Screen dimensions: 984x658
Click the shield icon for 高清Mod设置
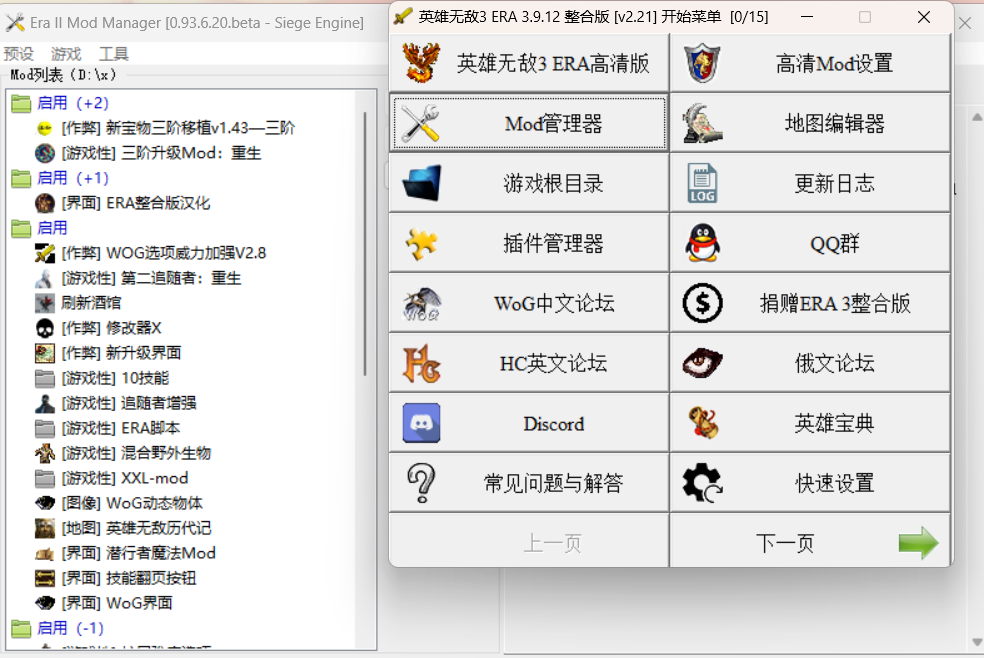coord(702,63)
